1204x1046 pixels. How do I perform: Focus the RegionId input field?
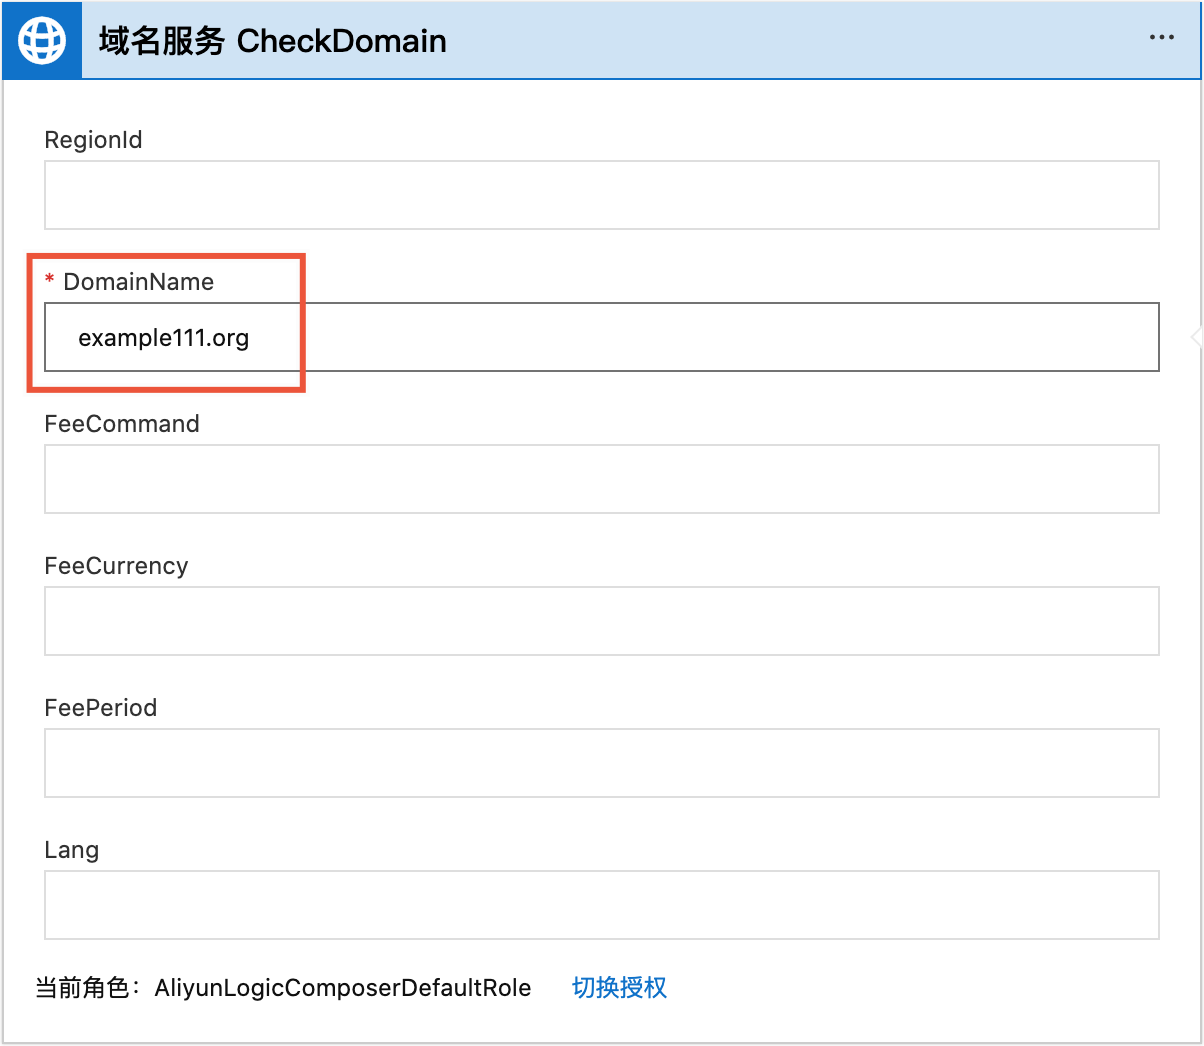601,195
